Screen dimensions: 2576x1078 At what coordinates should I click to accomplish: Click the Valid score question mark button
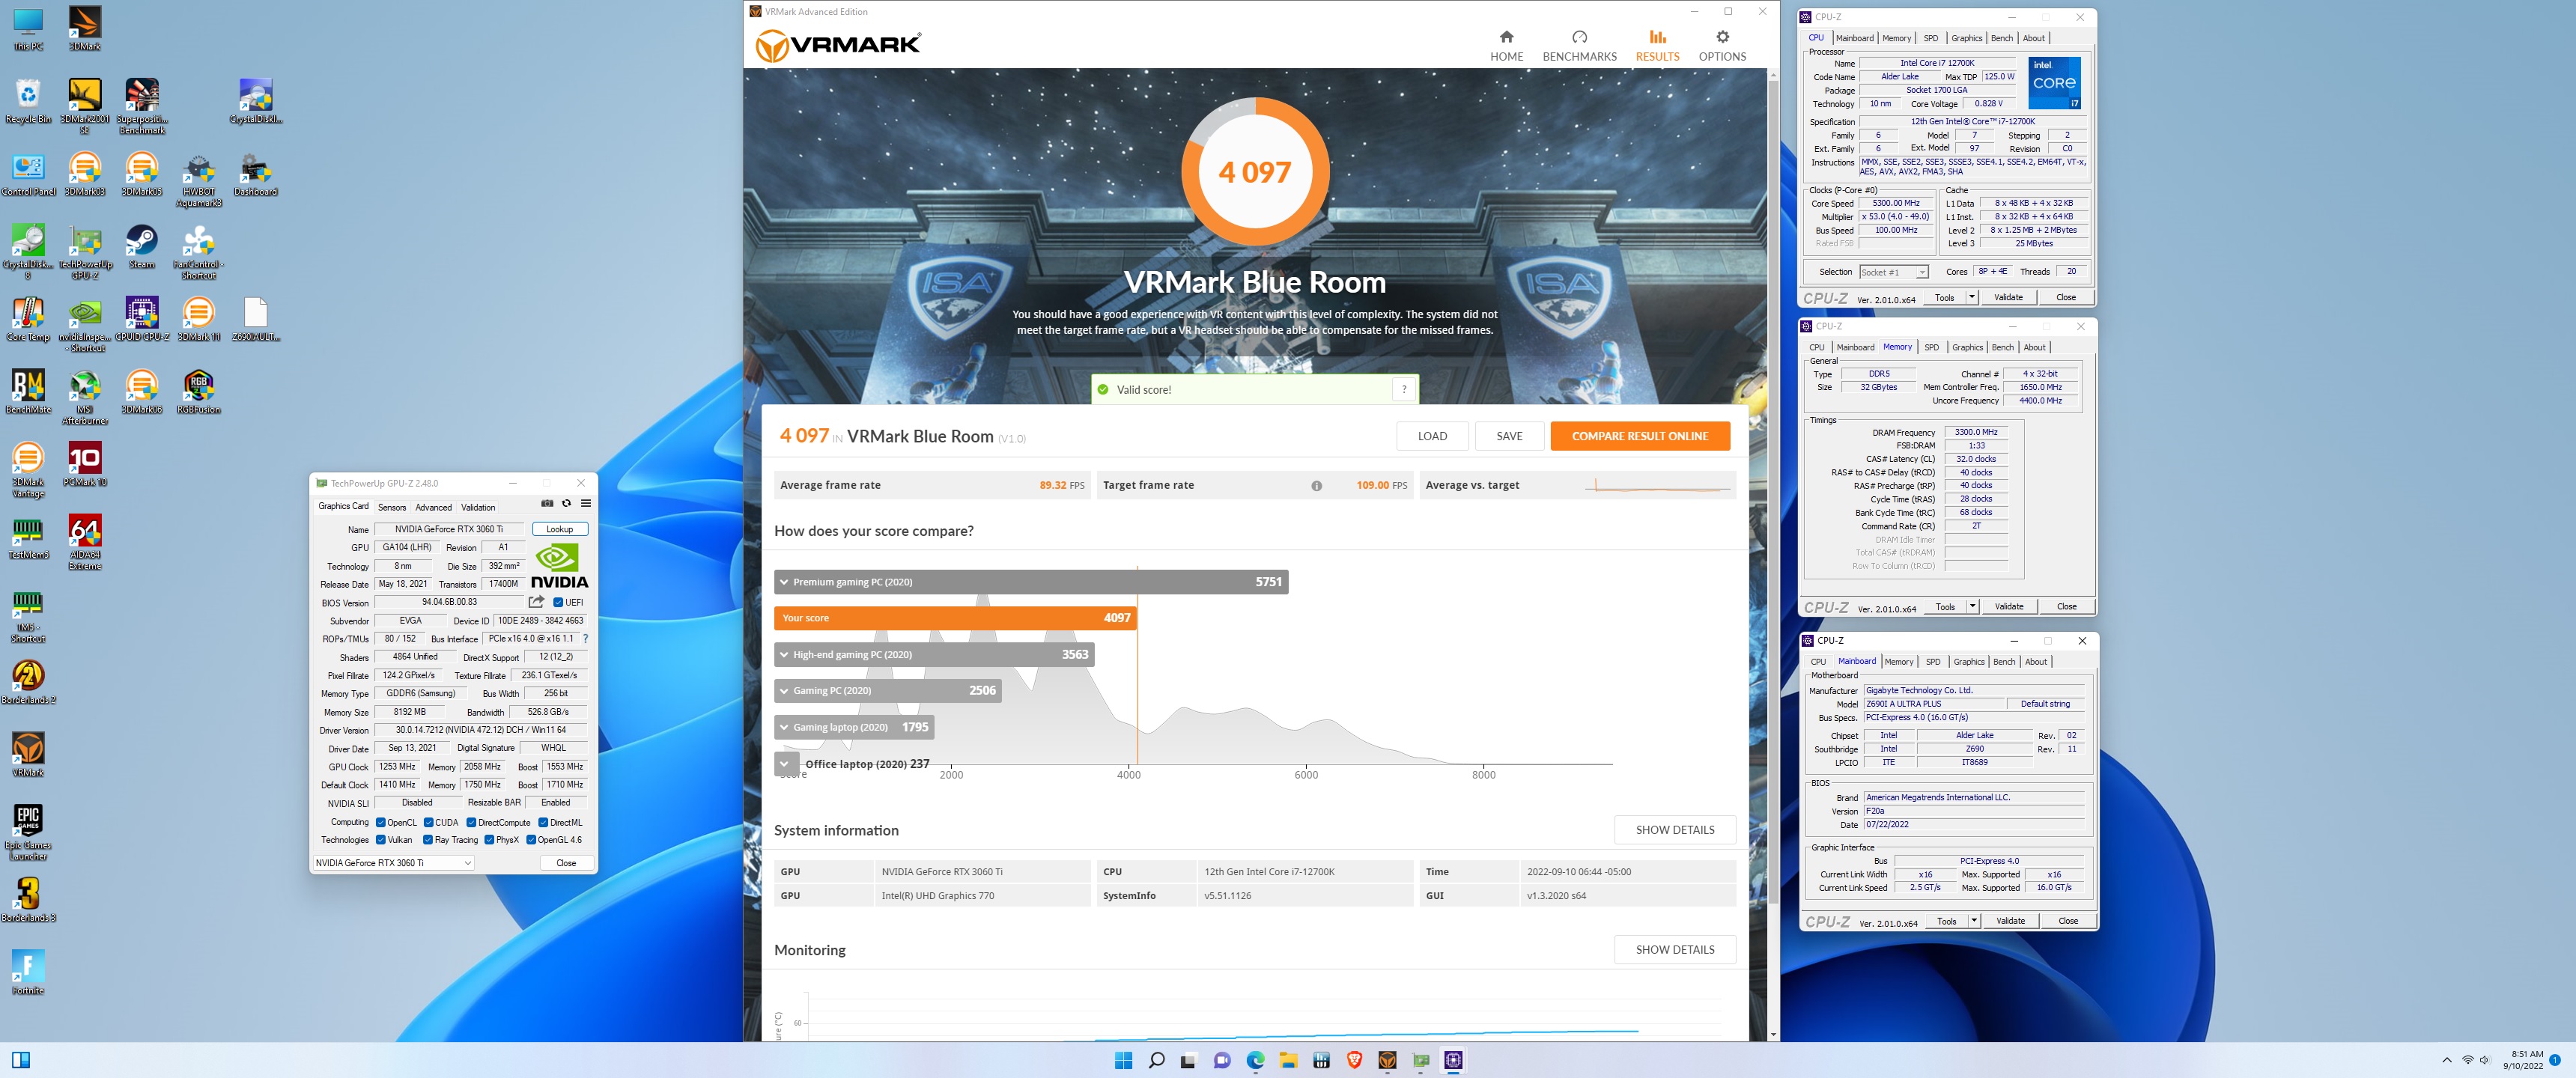coord(1404,390)
